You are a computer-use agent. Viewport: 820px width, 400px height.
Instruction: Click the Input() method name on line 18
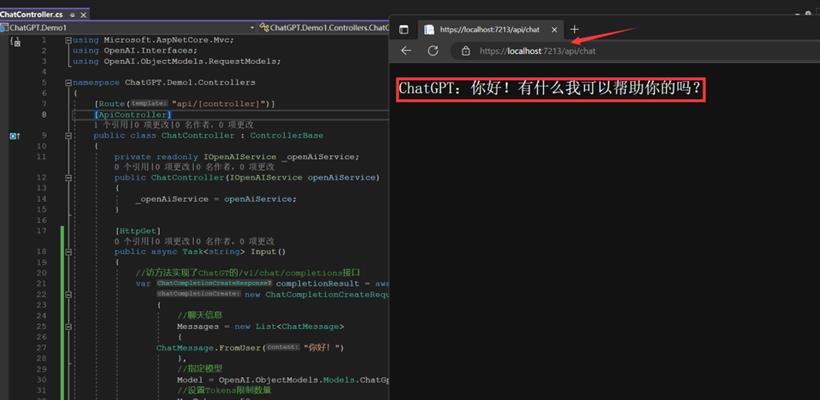[x=268, y=252]
